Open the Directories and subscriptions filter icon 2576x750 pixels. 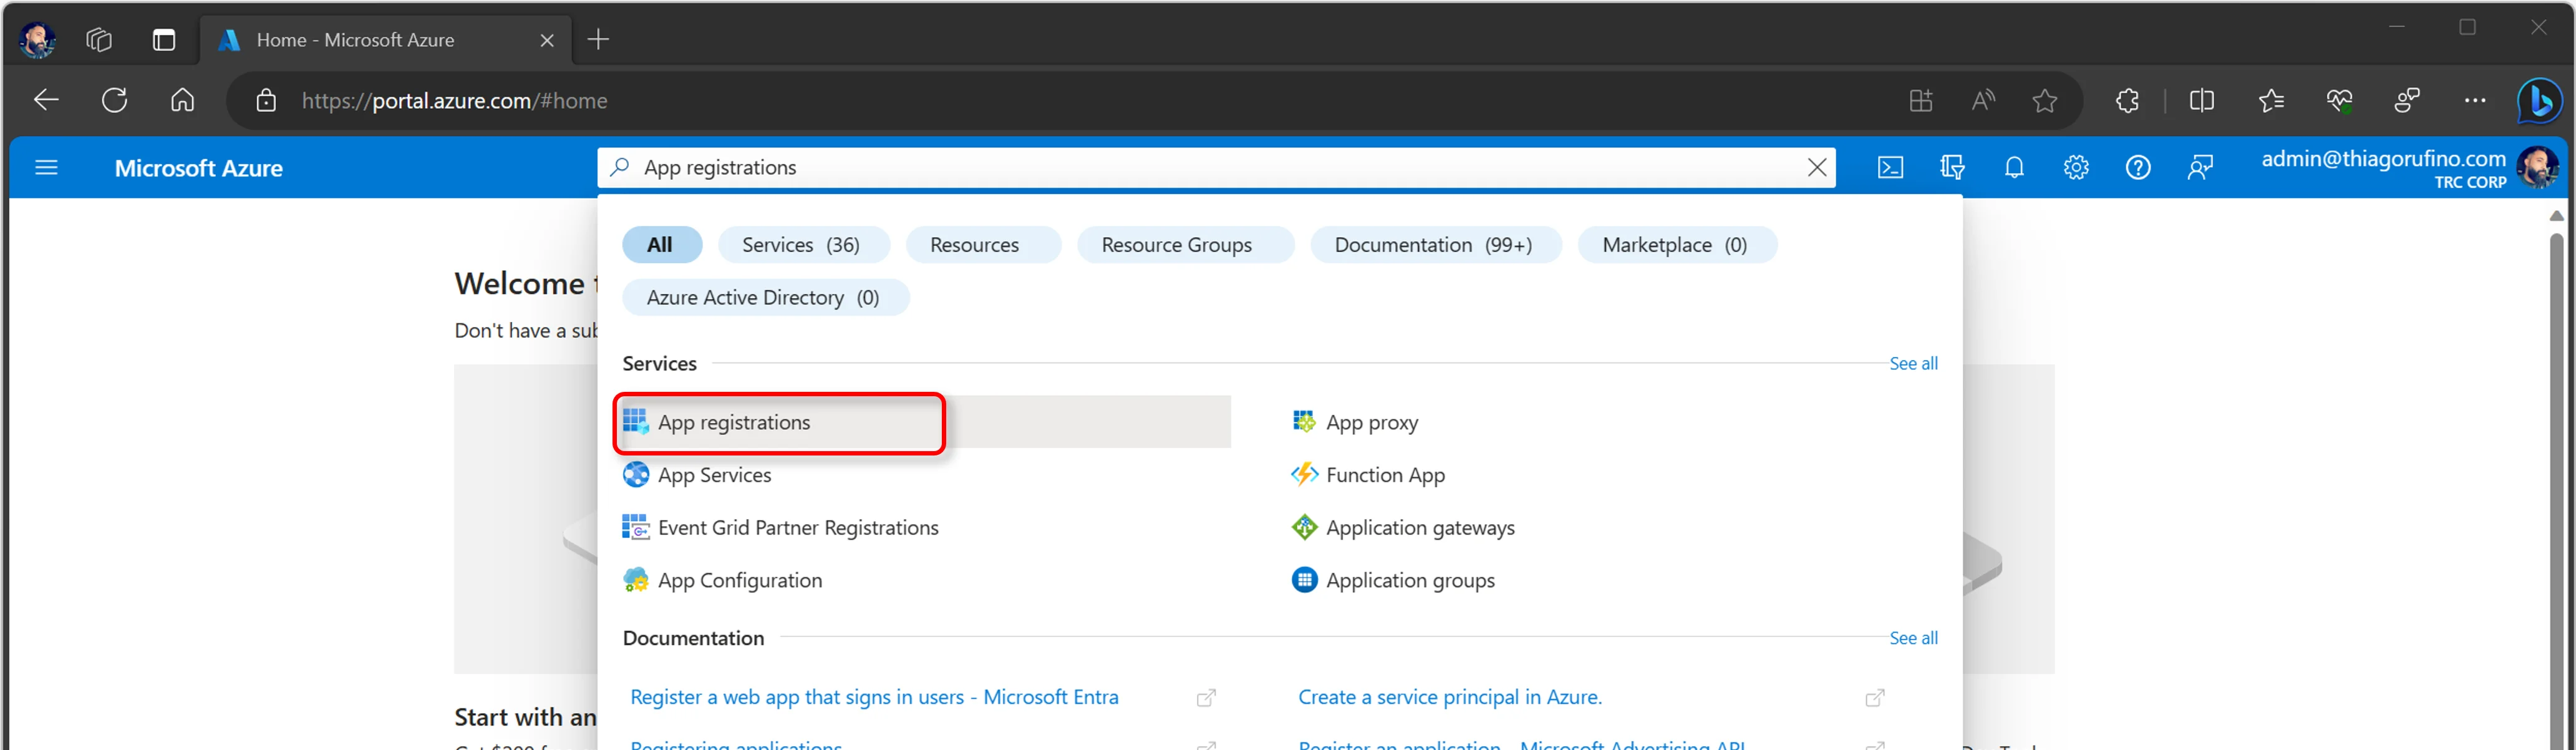[x=1952, y=167]
